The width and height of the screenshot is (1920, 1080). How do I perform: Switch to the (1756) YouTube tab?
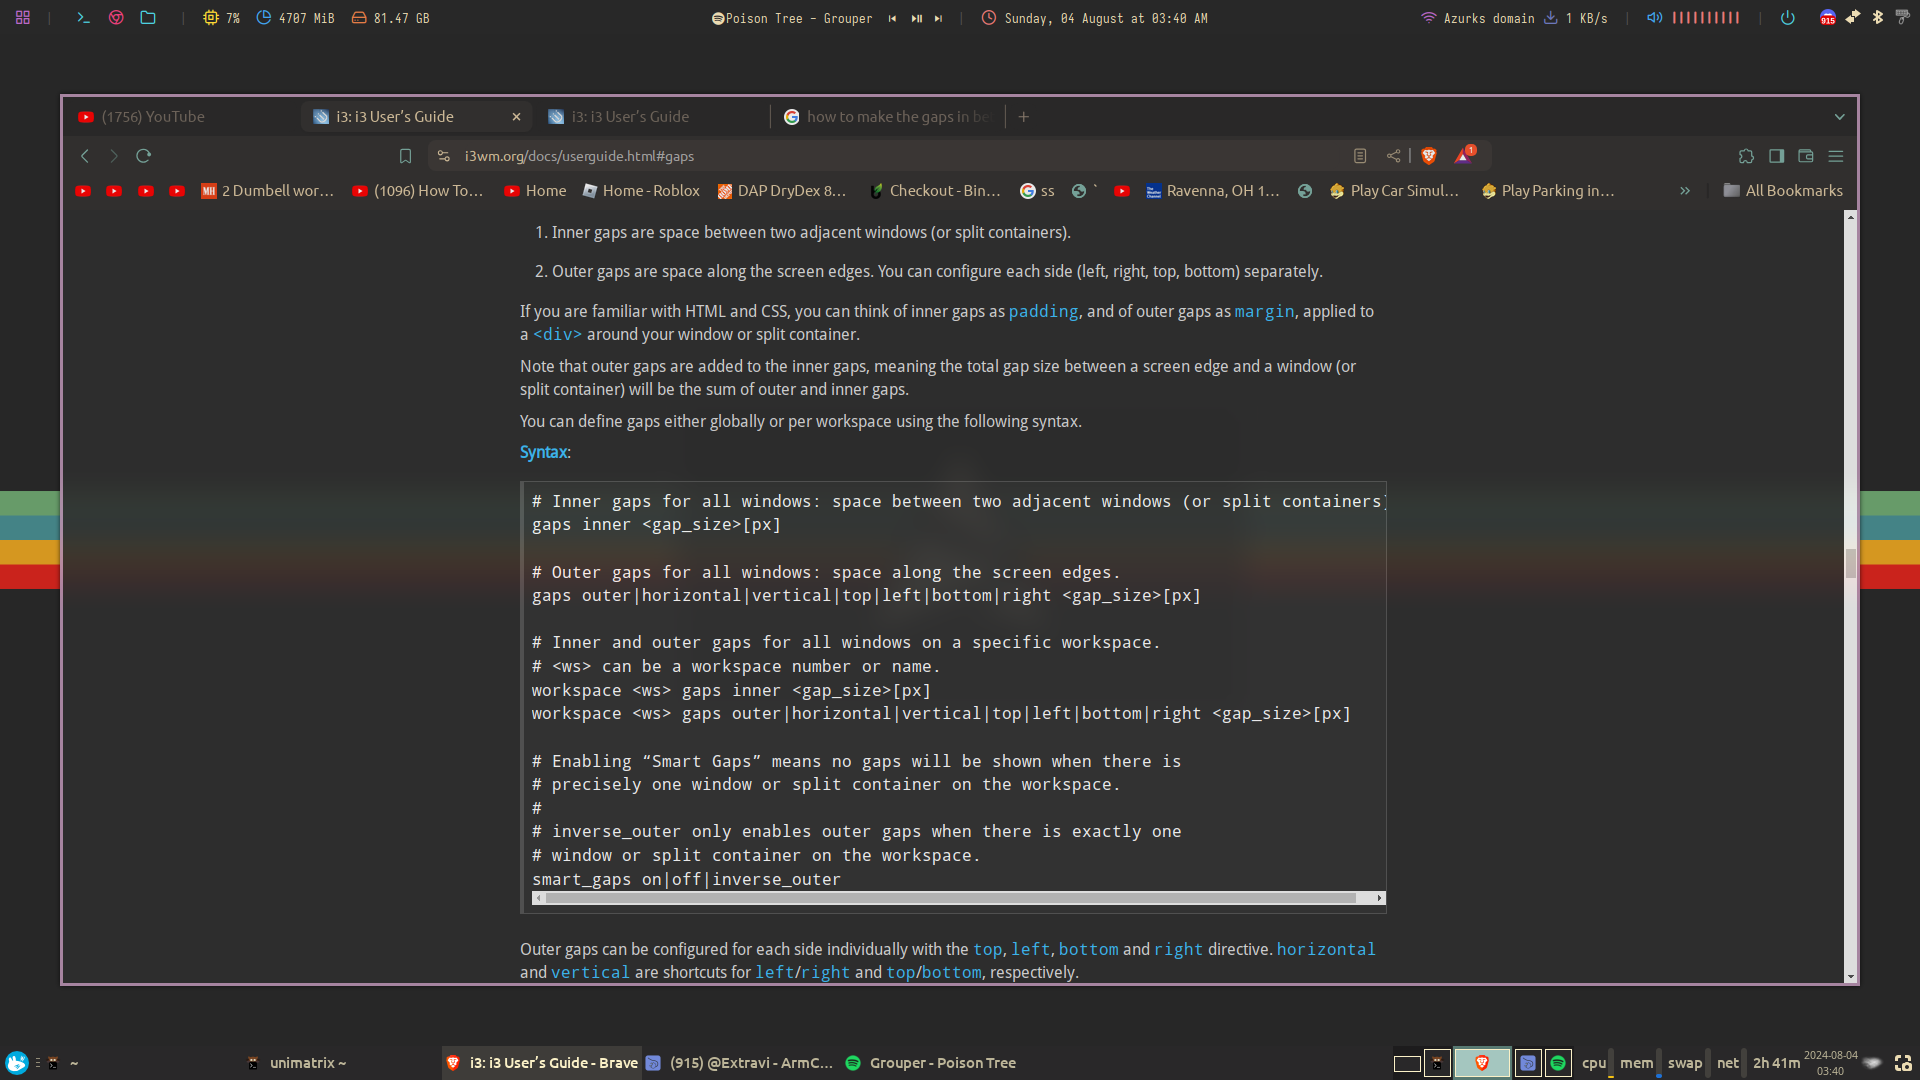click(x=185, y=117)
